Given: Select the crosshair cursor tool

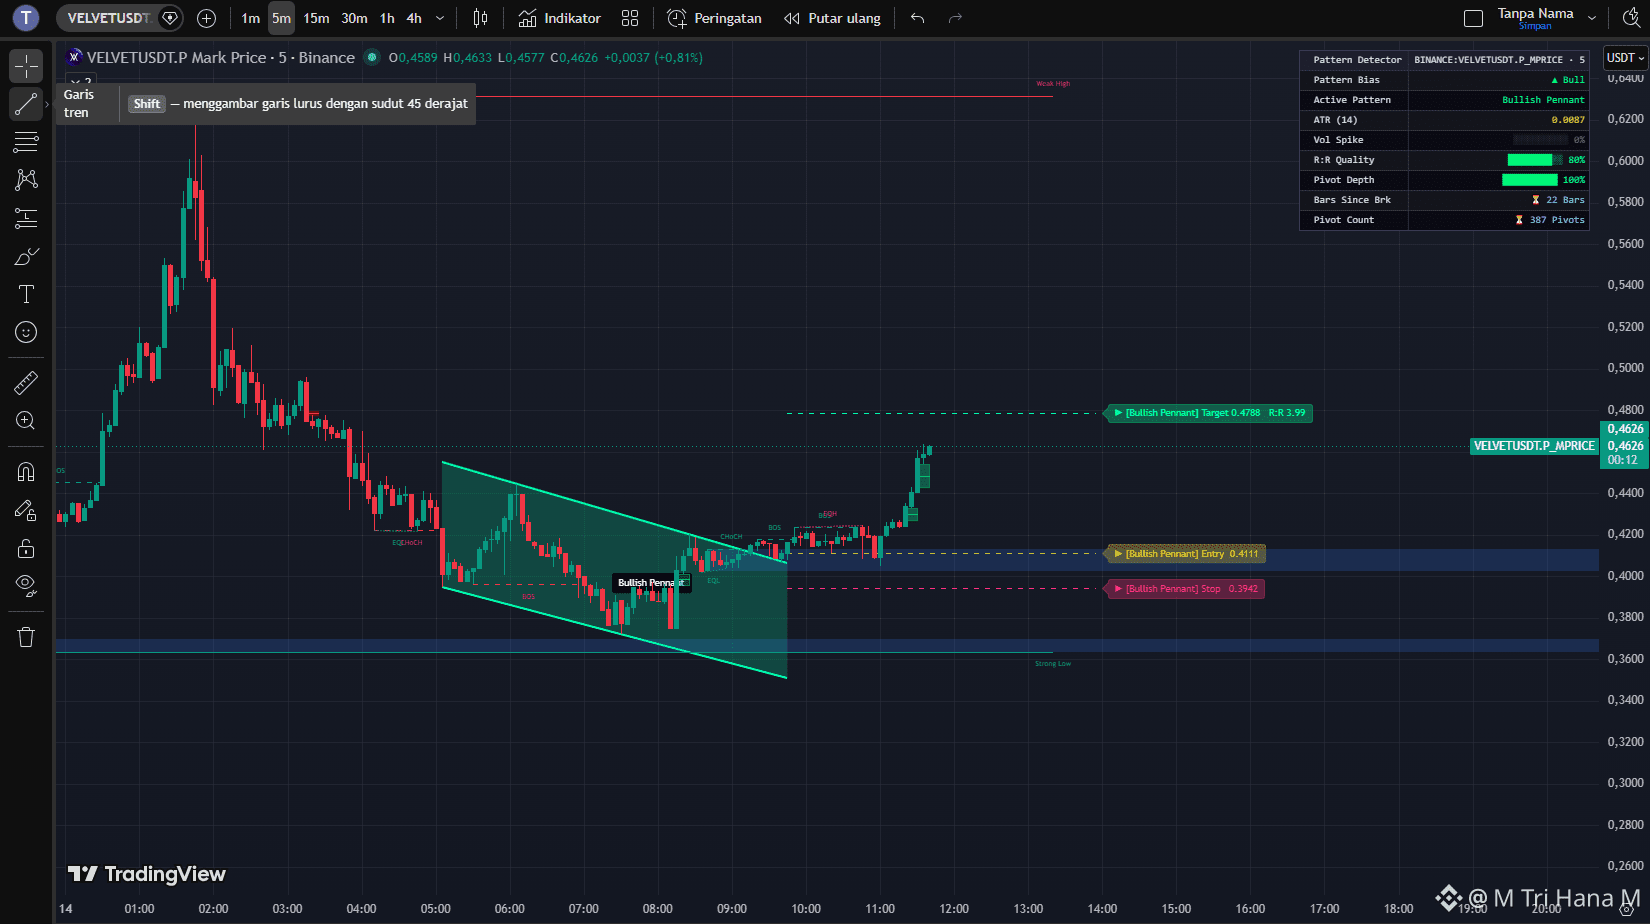Looking at the screenshot, I should [26, 66].
